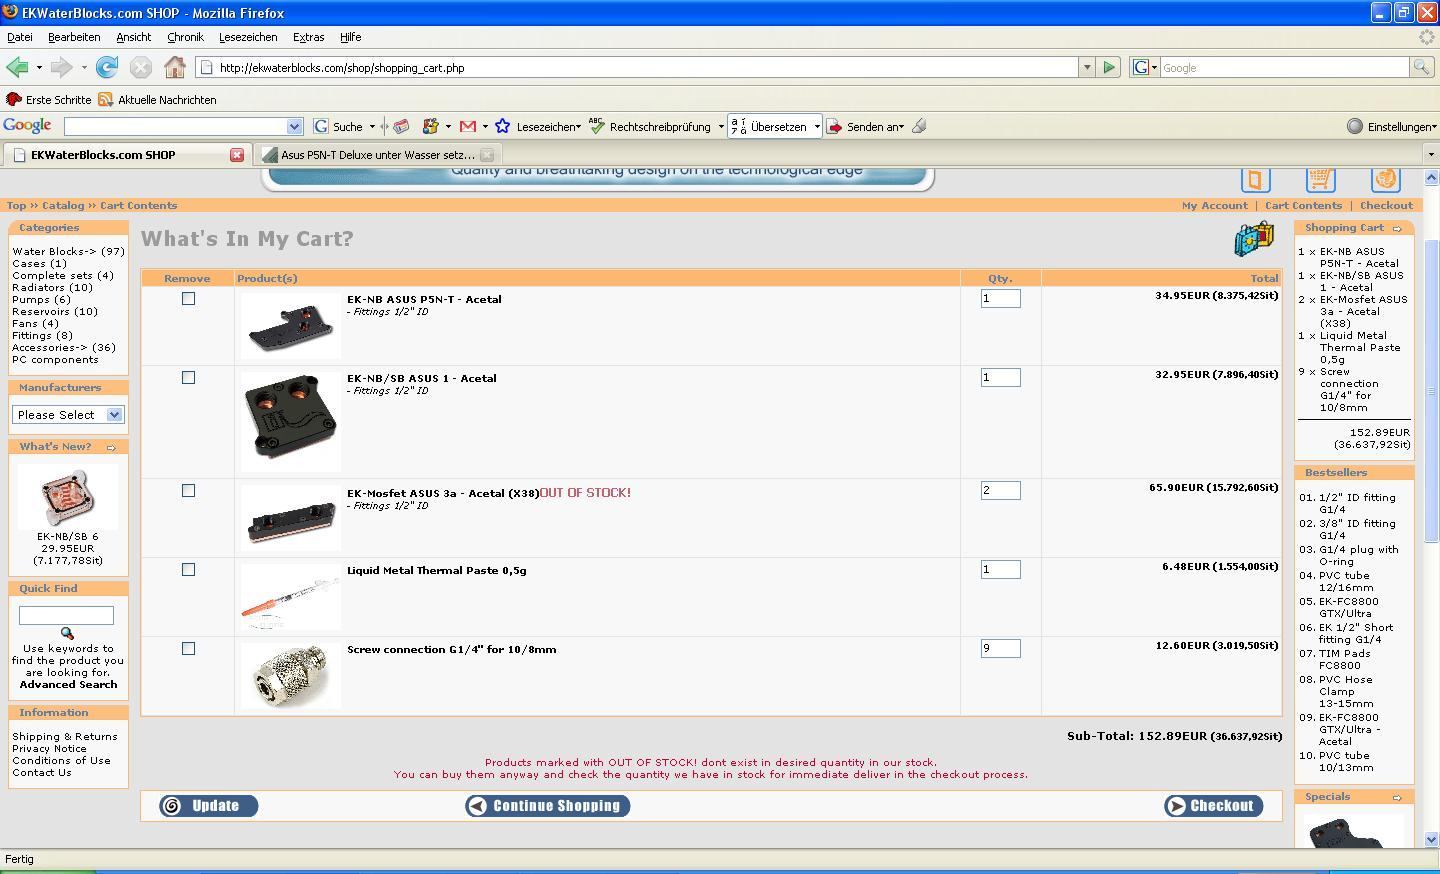Open the Datei menu
This screenshot has width=1440, height=874.
(x=20, y=37)
